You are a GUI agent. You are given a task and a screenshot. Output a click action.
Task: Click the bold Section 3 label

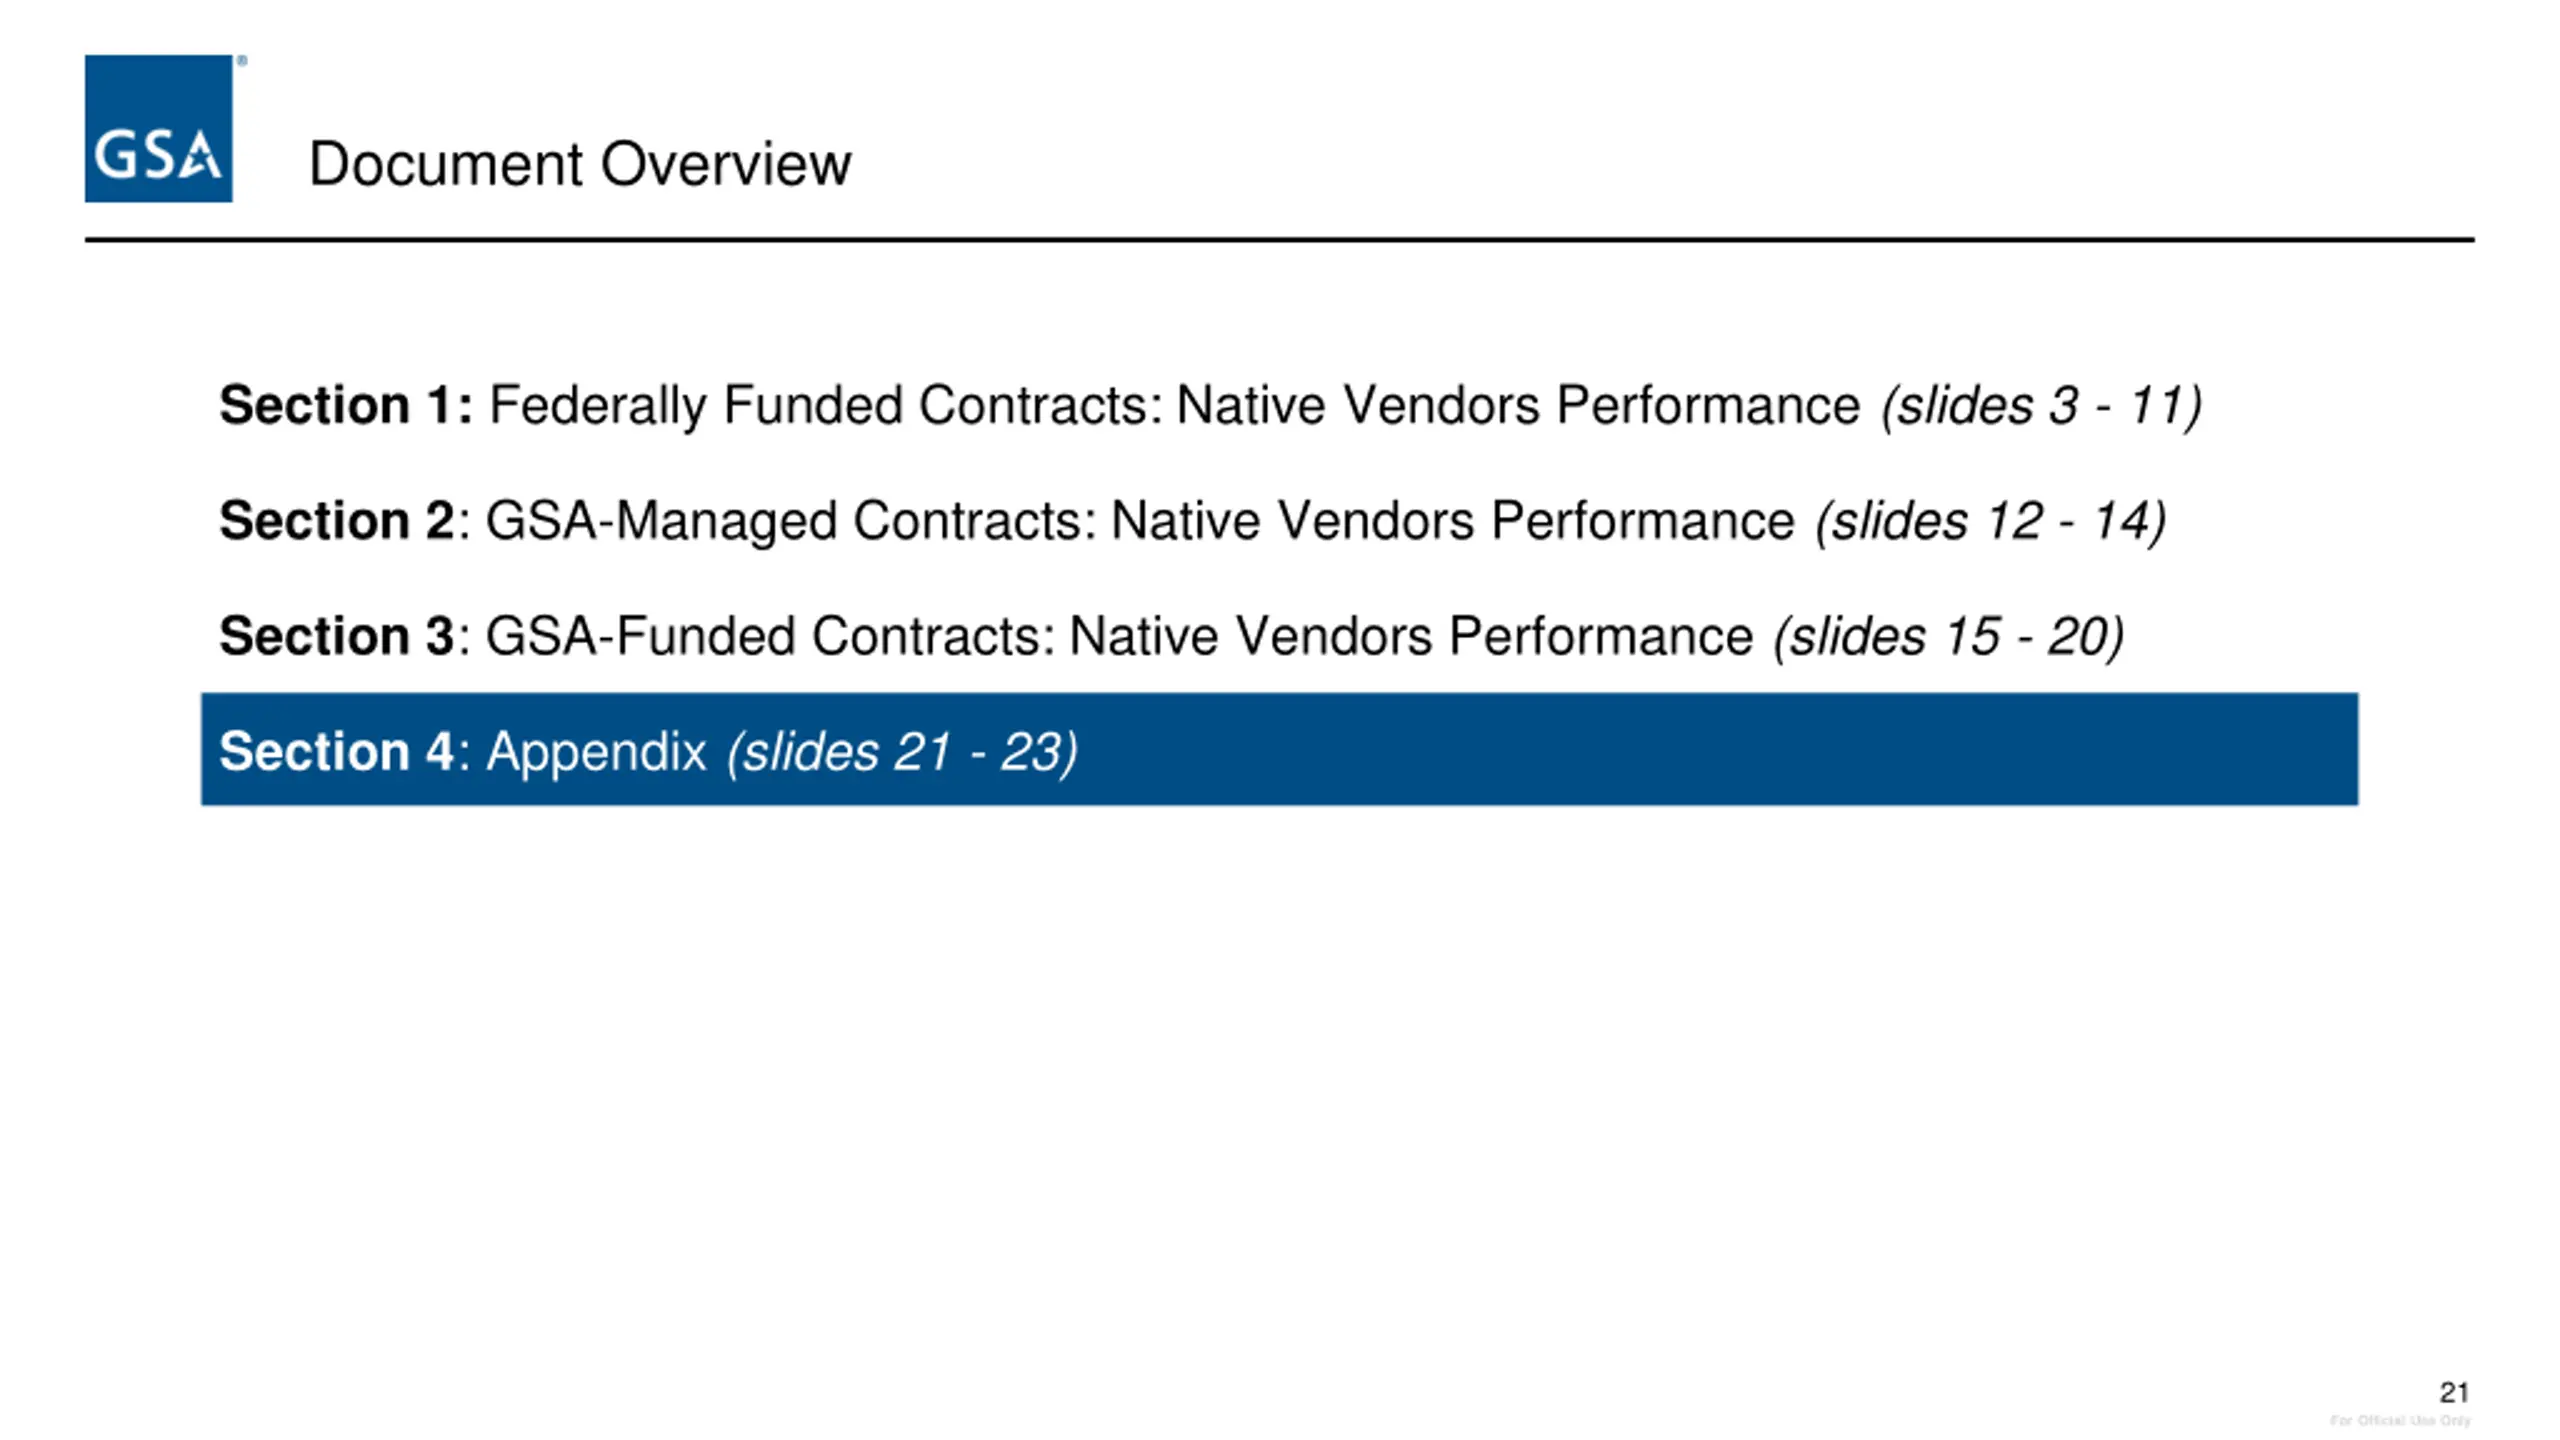[337, 636]
